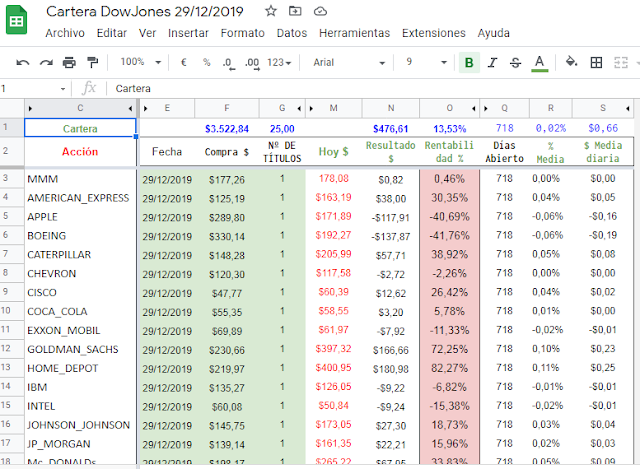Open the name box dropdown arrow
Viewport: 640px width, 469px height.
point(63,89)
